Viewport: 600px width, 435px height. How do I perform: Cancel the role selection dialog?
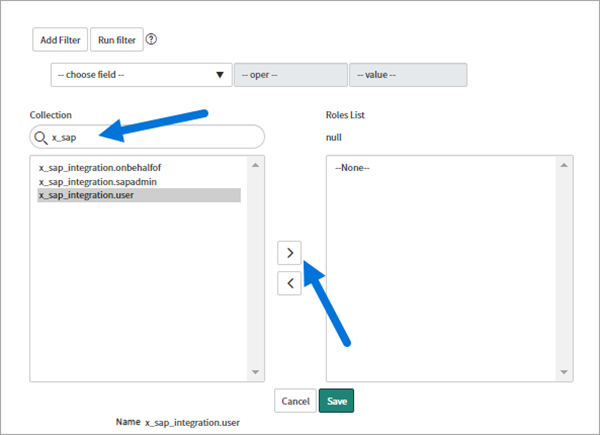tap(295, 401)
